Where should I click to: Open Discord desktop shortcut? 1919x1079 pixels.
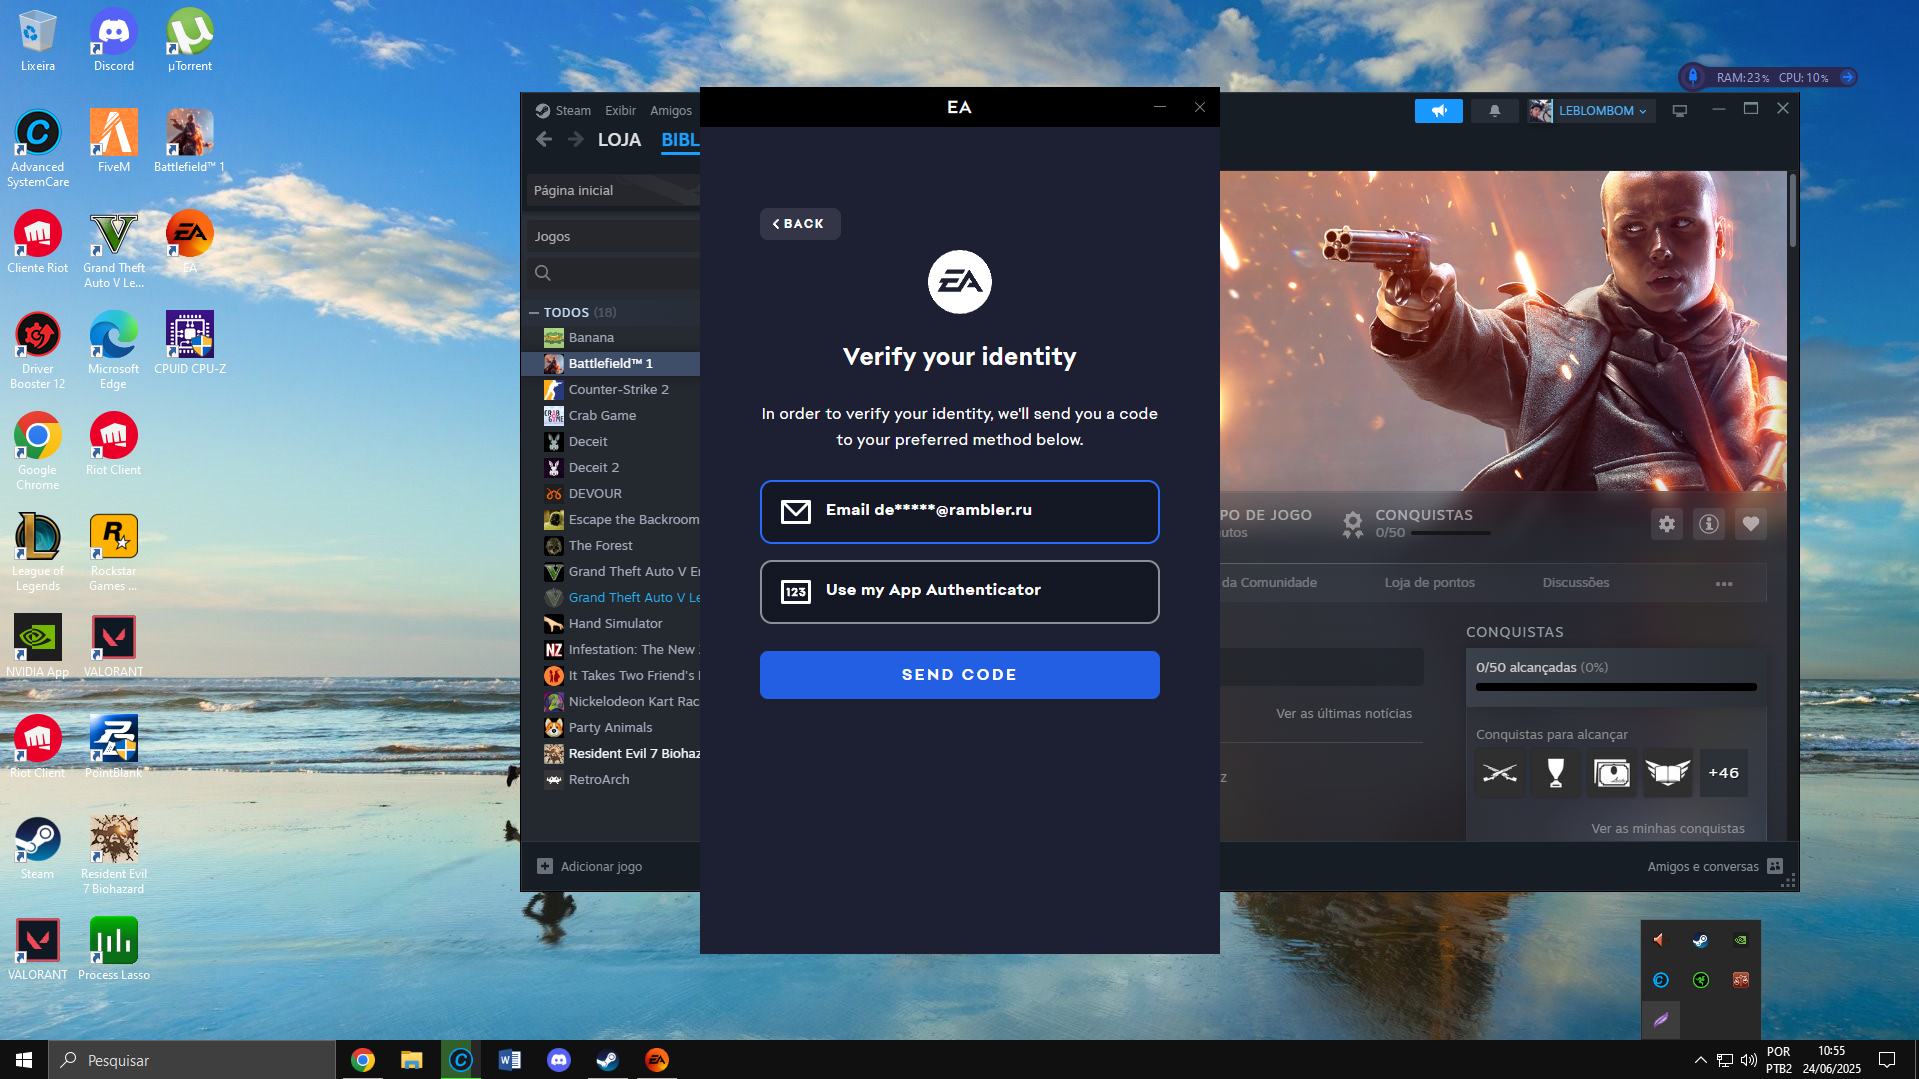pos(114,42)
